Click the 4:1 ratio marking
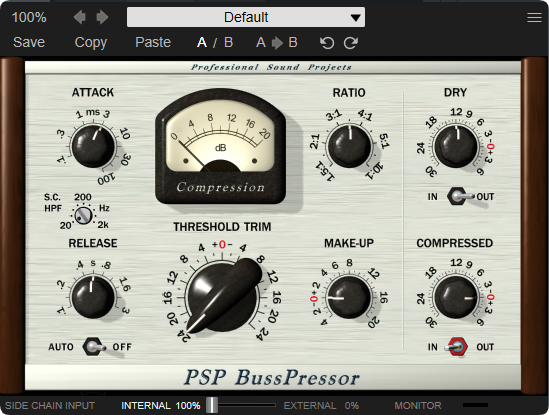 coord(365,115)
